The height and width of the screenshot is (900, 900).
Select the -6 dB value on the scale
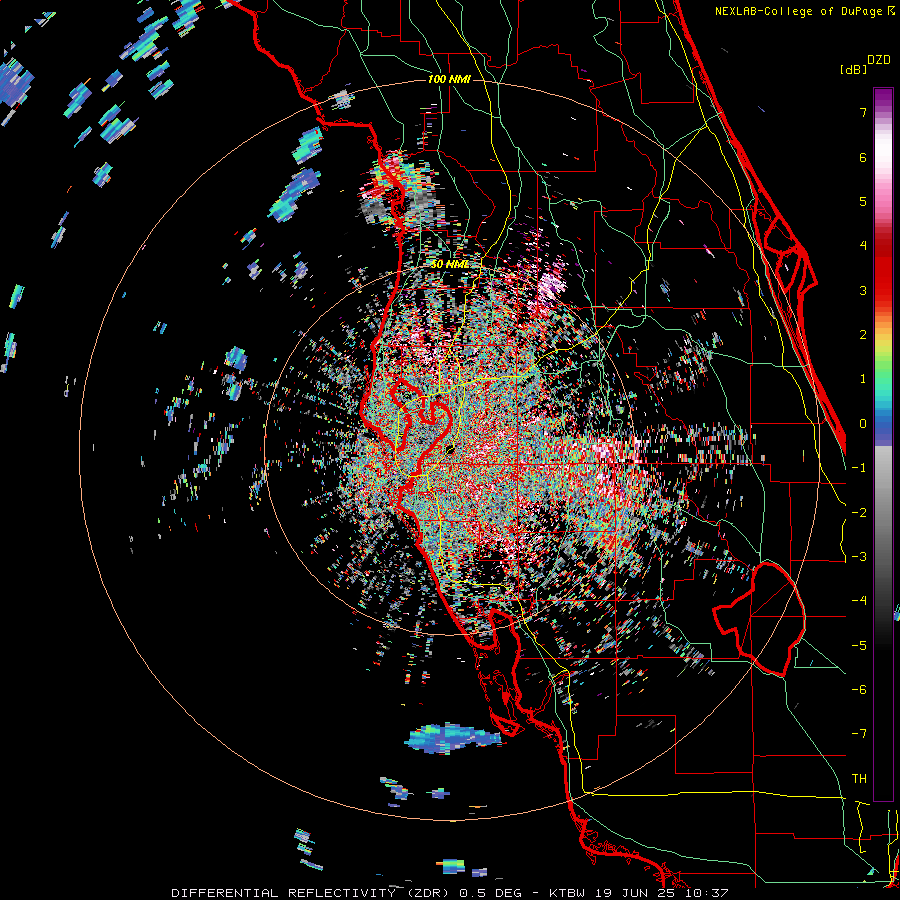(859, 690)
